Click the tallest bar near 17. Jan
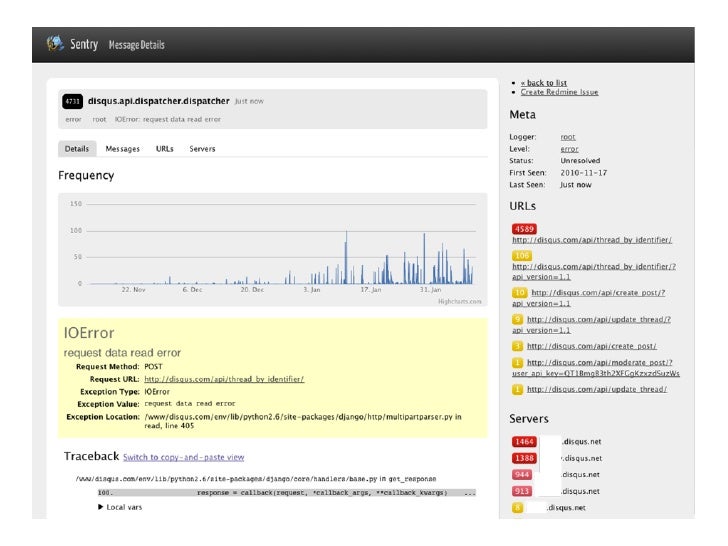 [x=346, y=257]
